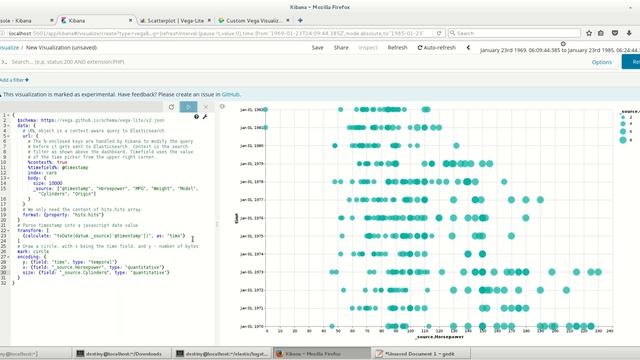Open the Auto-refresh settings
Screen dimensions: 640x360
click(436, 48)
